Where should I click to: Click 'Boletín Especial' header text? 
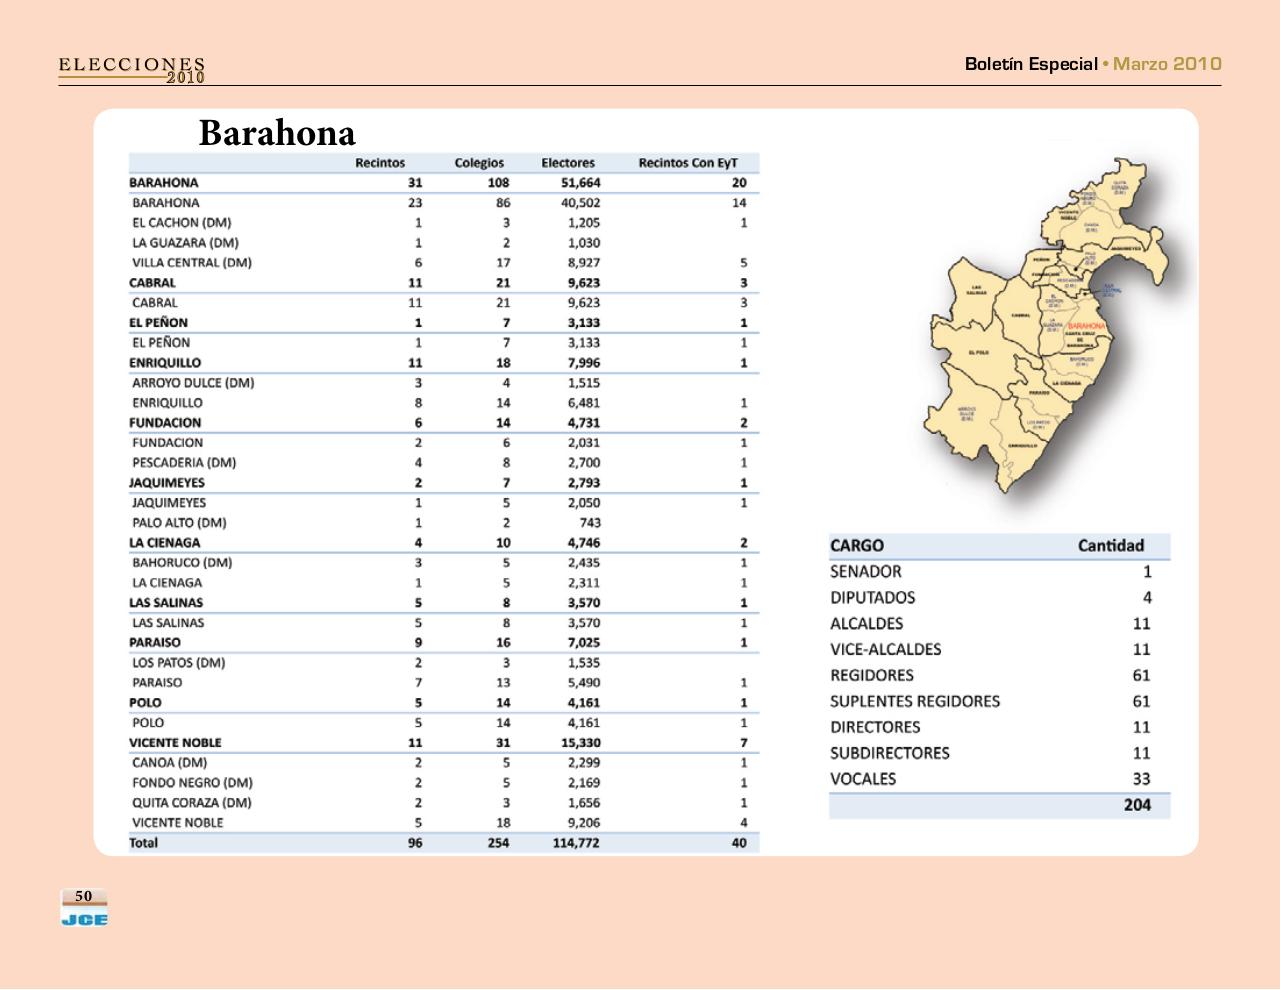1030,64
